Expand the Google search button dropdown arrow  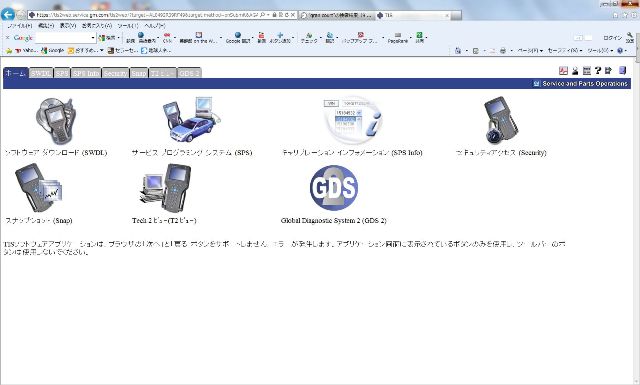pyautogui.click(x=119, y=38)
